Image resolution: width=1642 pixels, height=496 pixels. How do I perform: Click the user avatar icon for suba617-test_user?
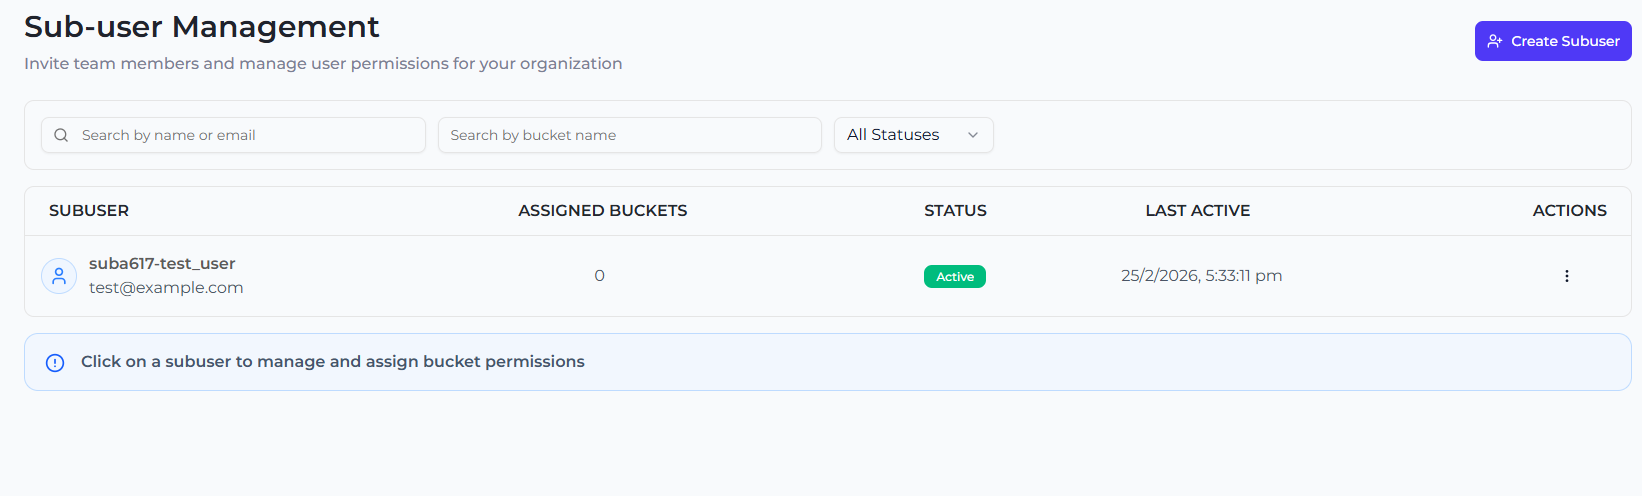click(59, 276)
